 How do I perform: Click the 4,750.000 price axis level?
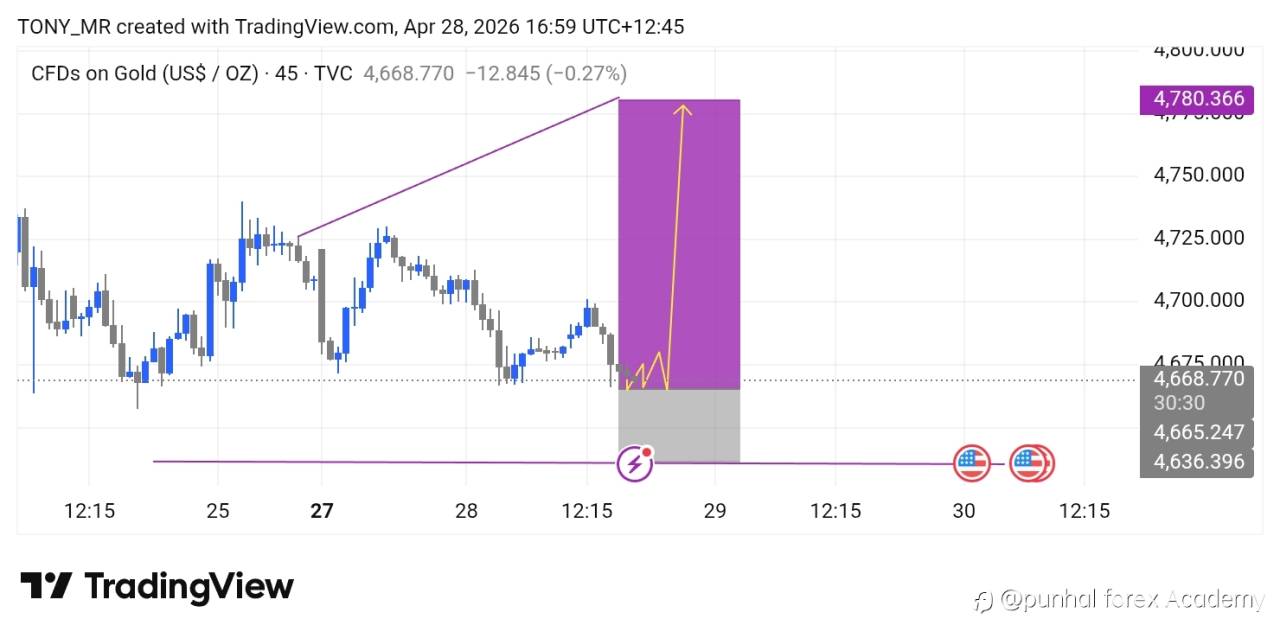pyautogui.click(x=1198, y=175)
